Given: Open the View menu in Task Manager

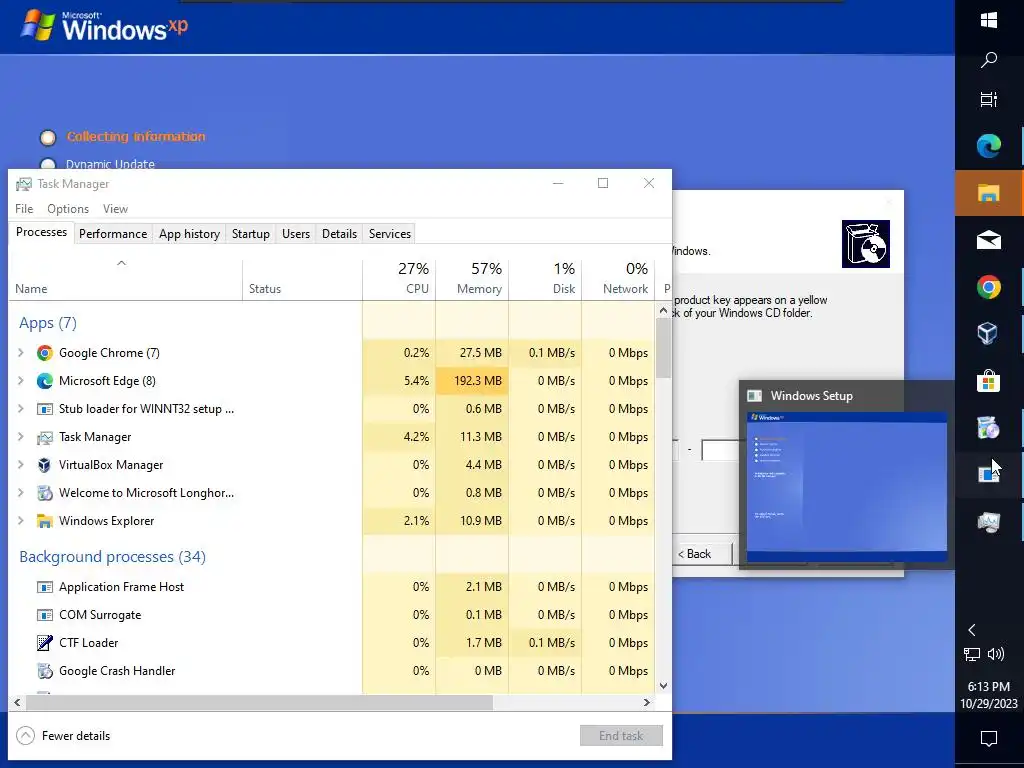Looking at the screenshot, I should [x=115, y=209].
